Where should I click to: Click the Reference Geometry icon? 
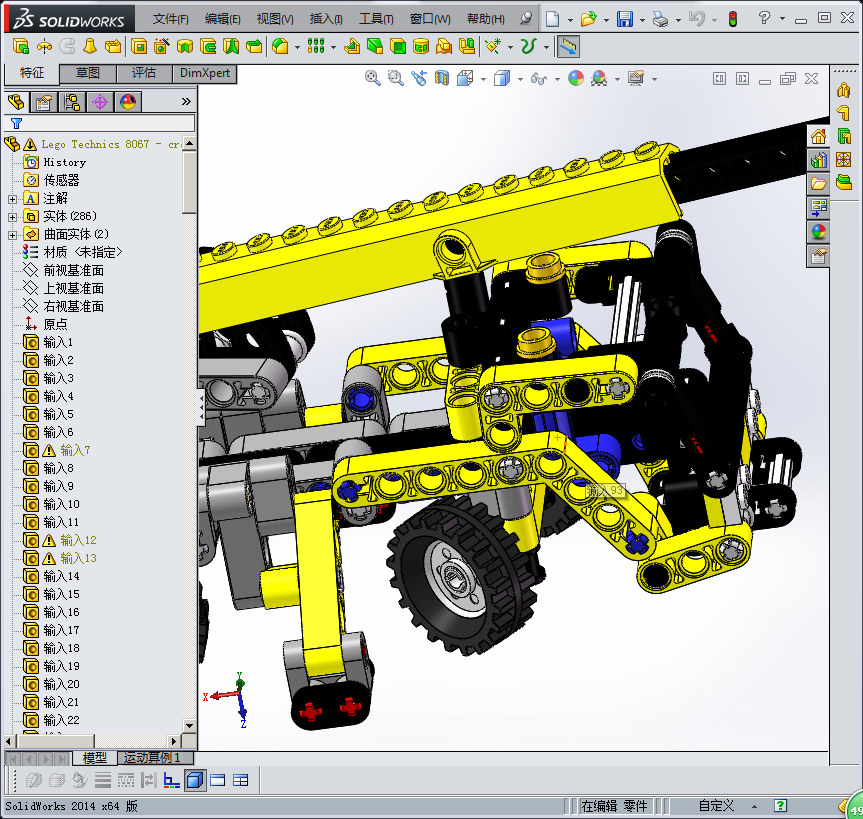pyautogui.click(x=493, y=47)
